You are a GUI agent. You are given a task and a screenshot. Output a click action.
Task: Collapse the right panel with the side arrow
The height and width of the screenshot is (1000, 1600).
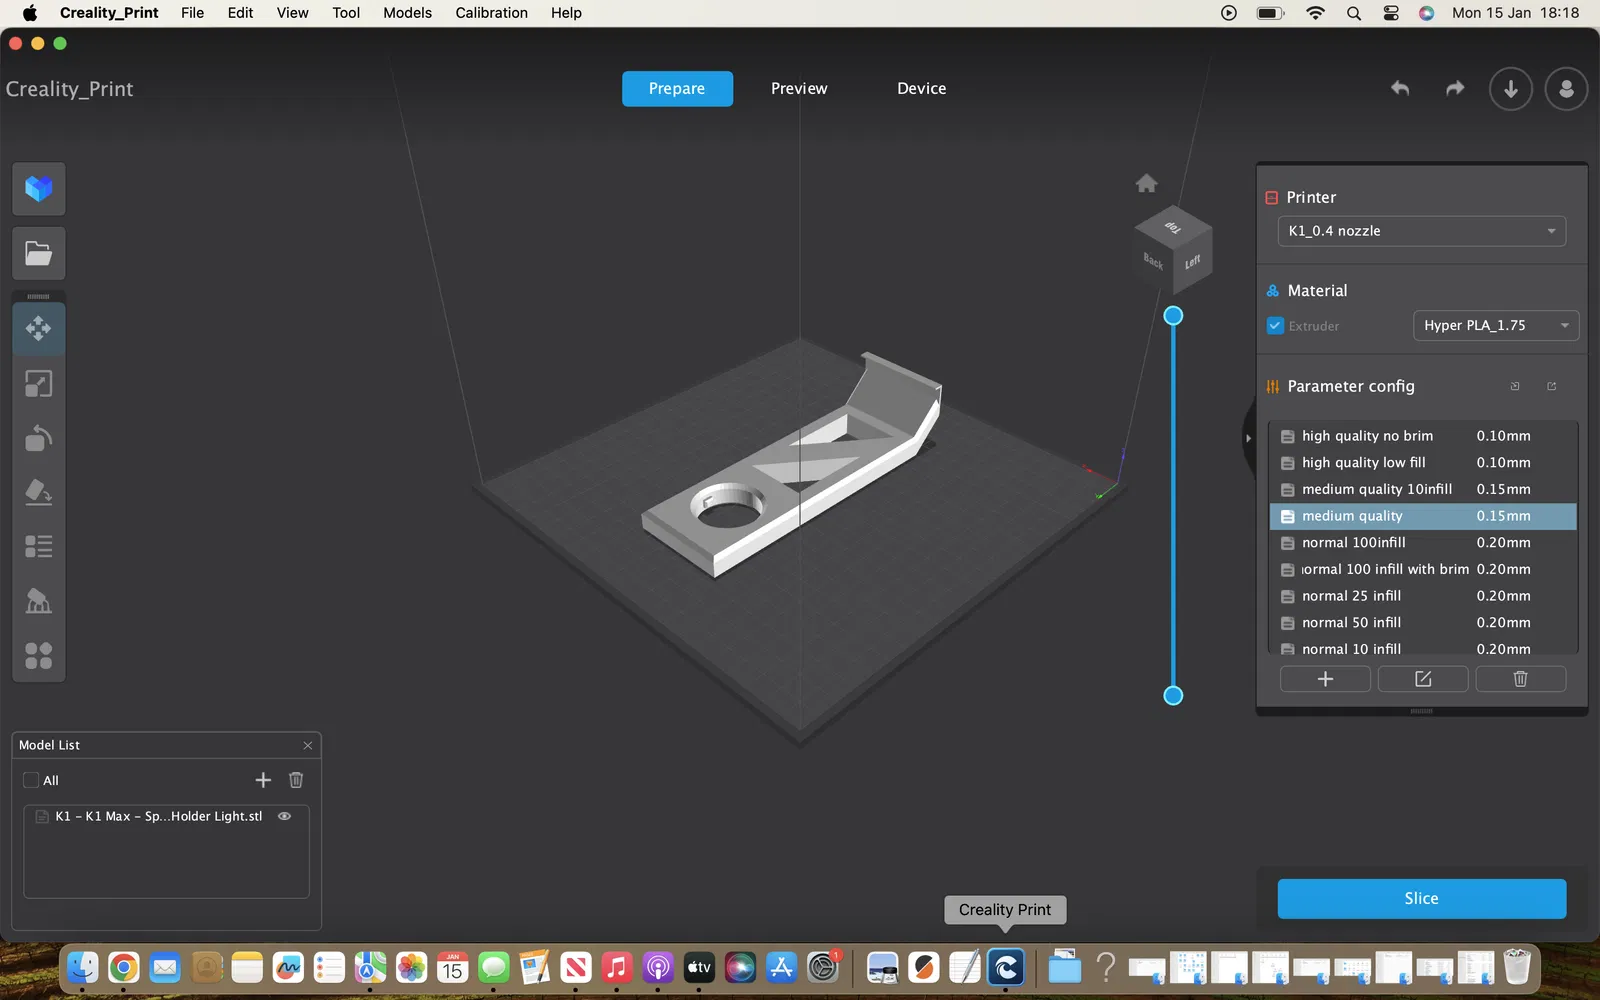coord(1248,438)
